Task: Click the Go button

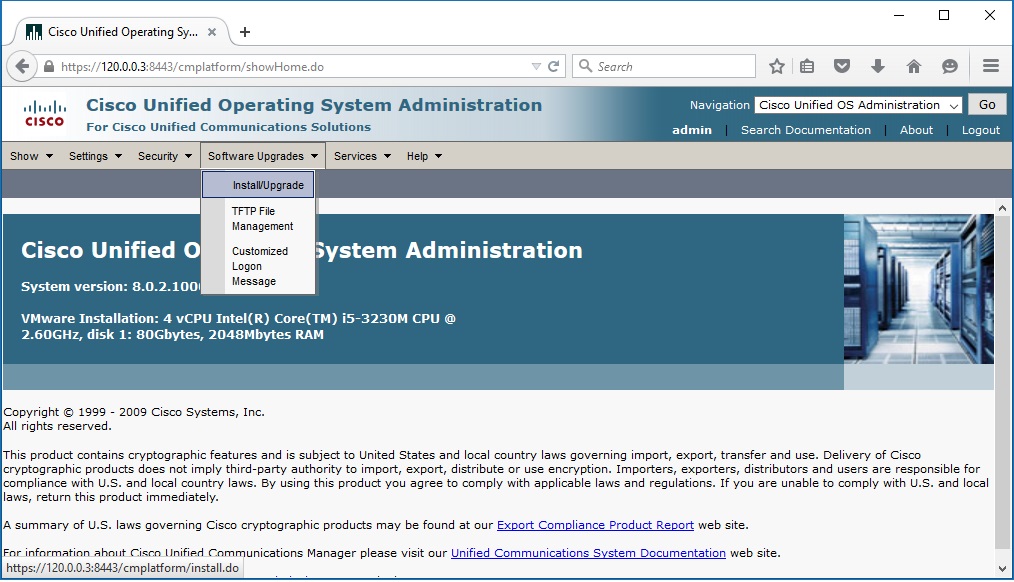Action: coord(987,105)
